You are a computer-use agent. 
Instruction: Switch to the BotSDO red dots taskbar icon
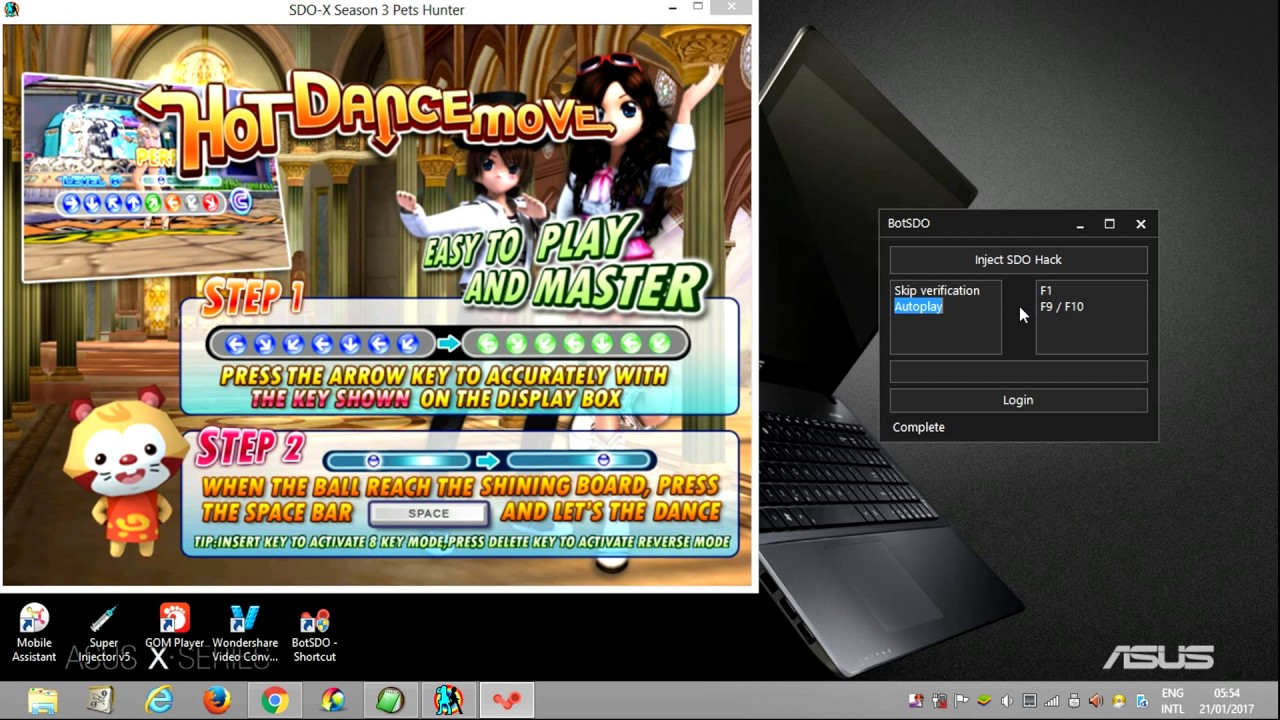(x=507, y=701)
